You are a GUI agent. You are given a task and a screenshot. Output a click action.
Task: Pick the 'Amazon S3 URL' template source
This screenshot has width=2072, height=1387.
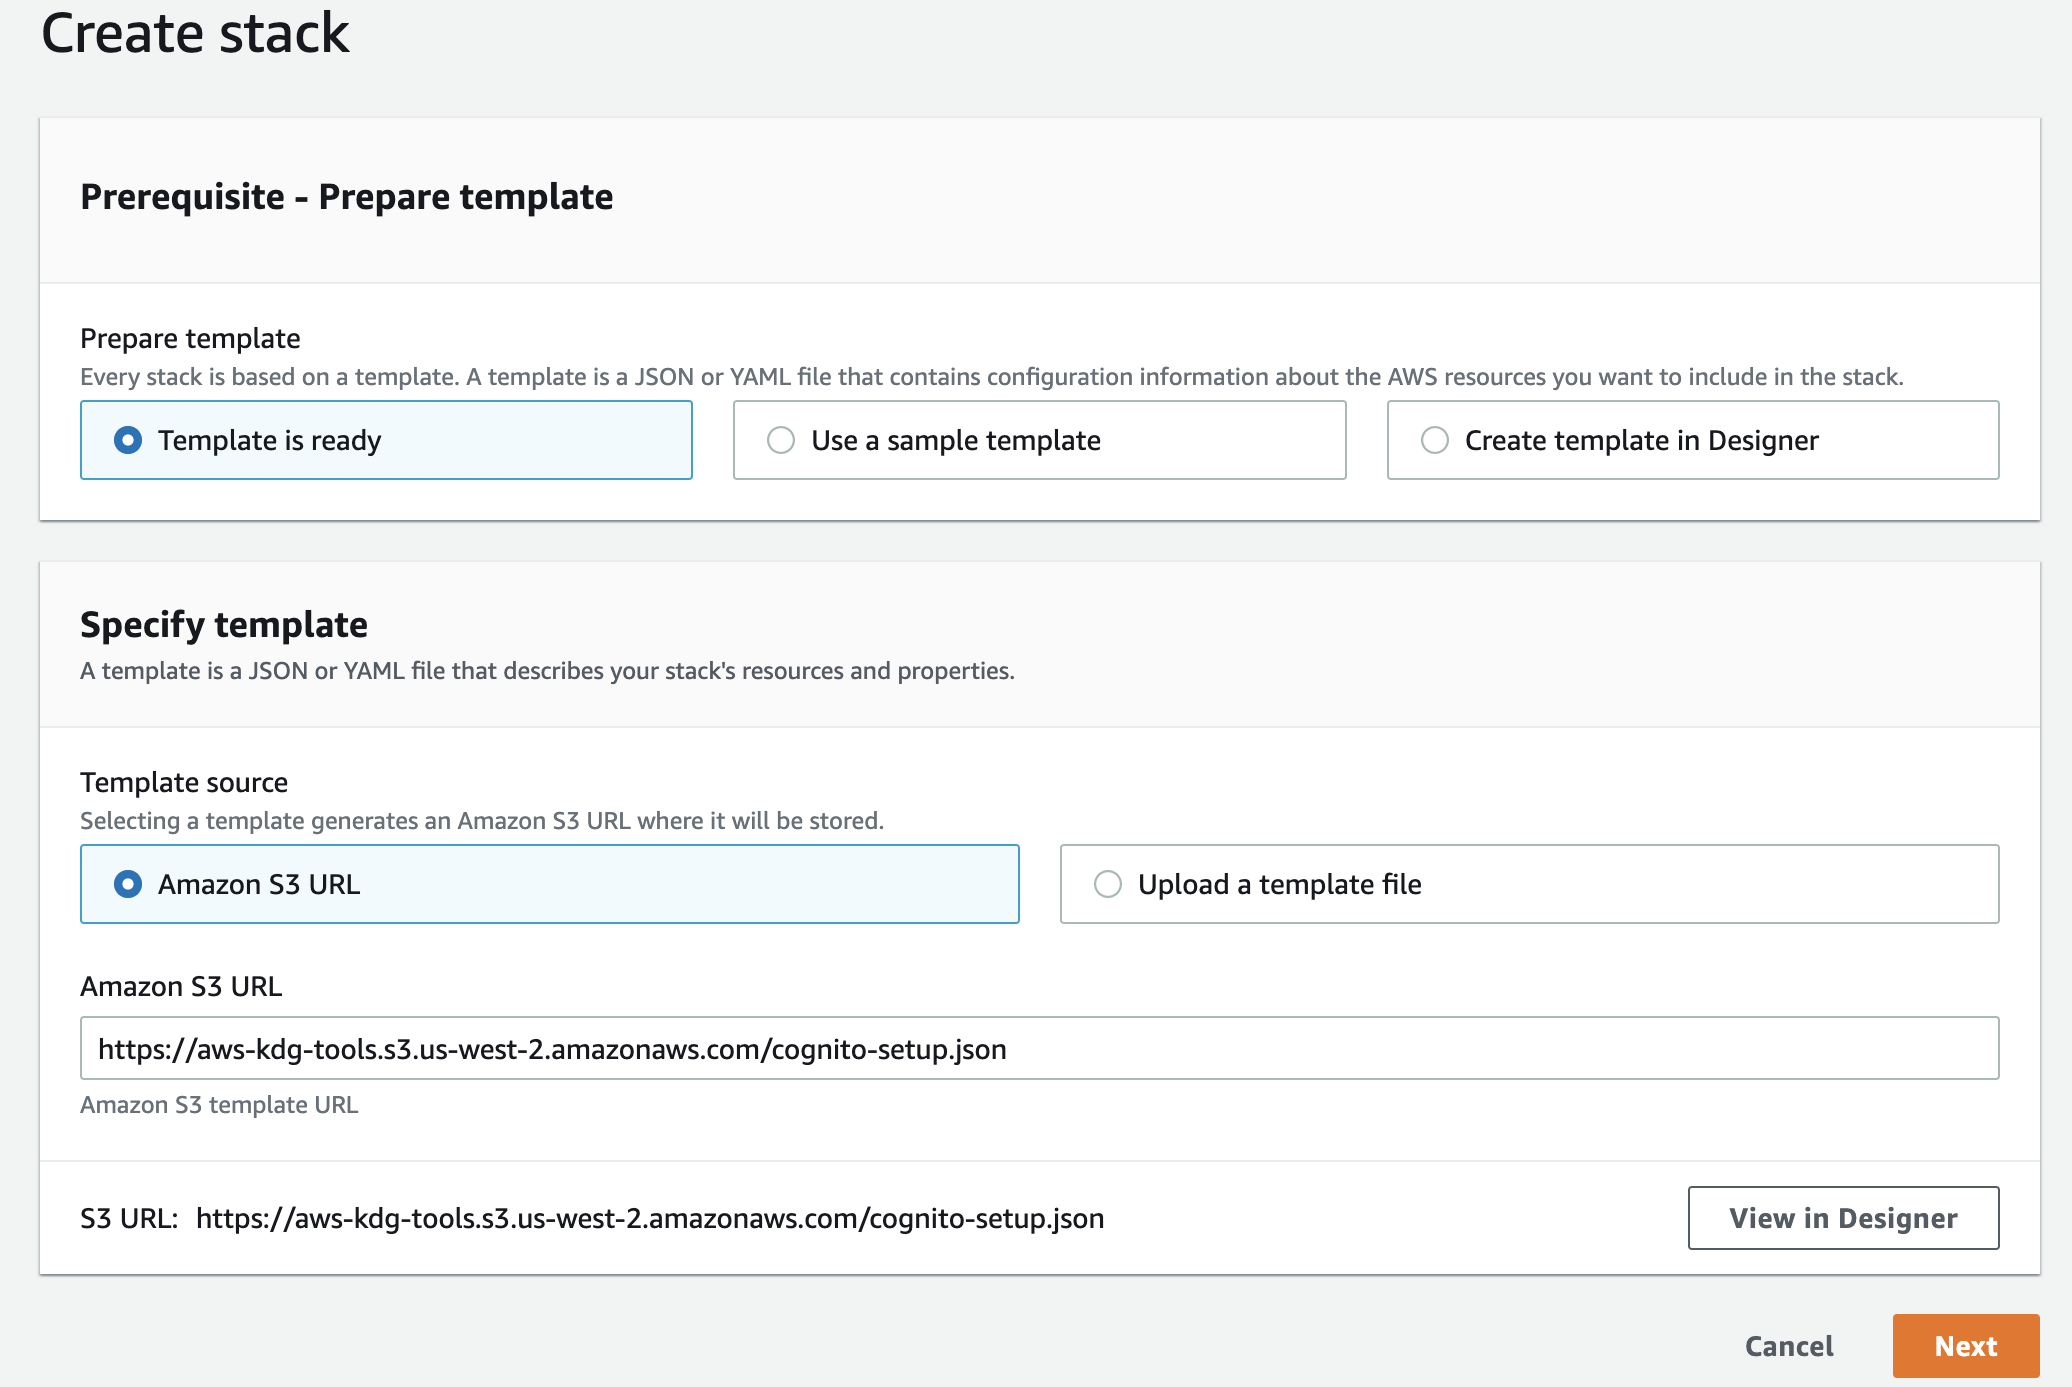pos(550,884)
